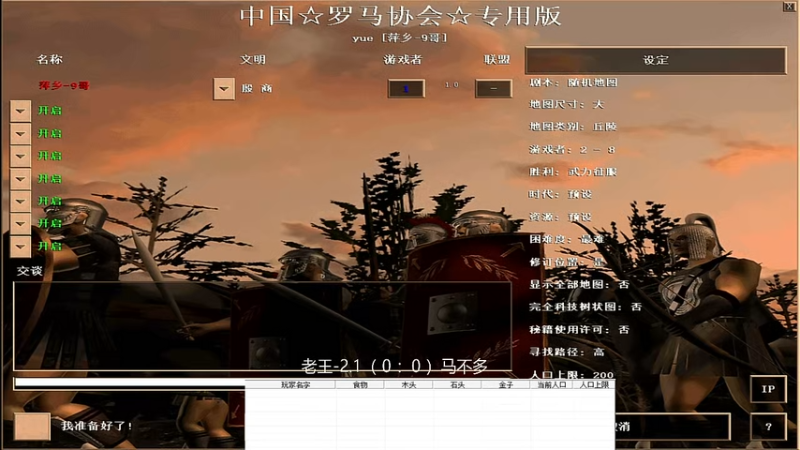Click the player name 萍乡-9哥
This screenshot has height=450, width=800.
pos(63,86)
